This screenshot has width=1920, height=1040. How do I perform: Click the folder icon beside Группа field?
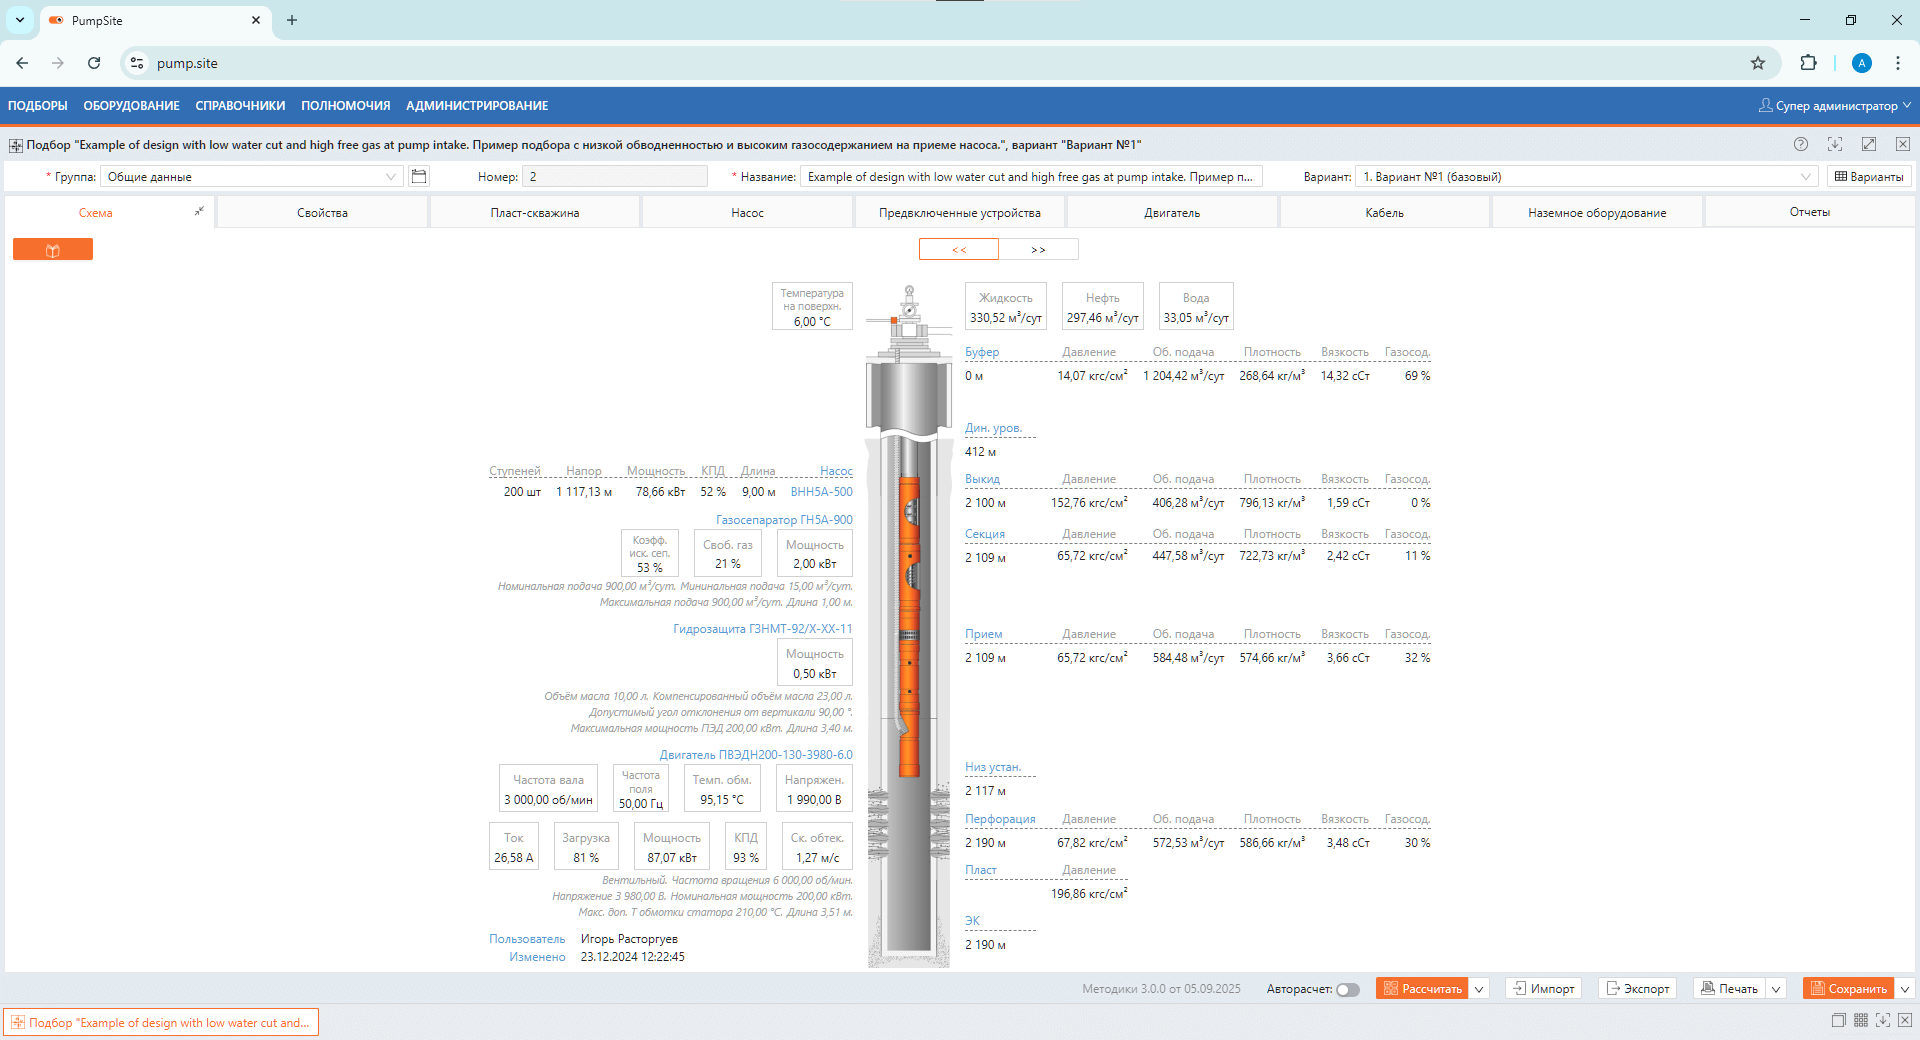pyautogui.click(x=419, y=177)
